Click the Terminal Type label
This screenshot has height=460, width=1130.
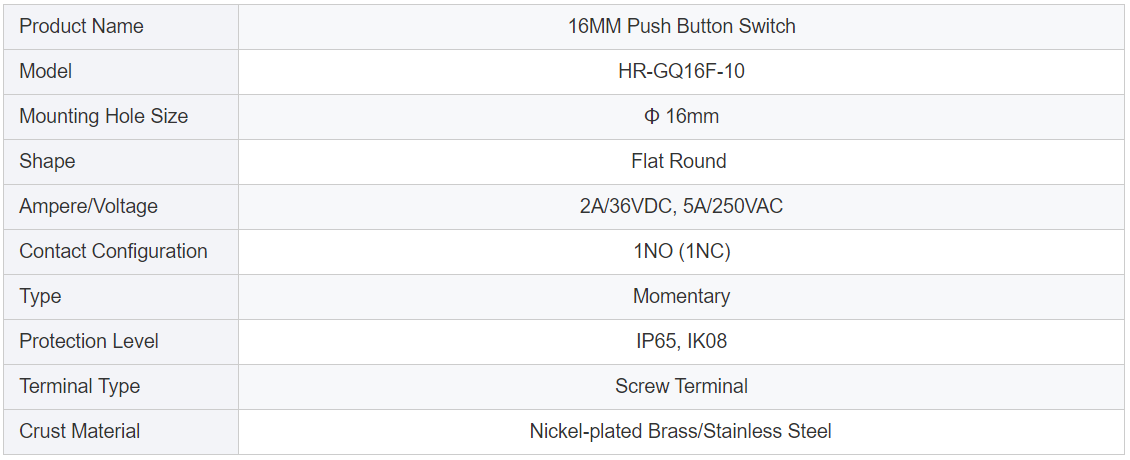(x=79, y=387)
